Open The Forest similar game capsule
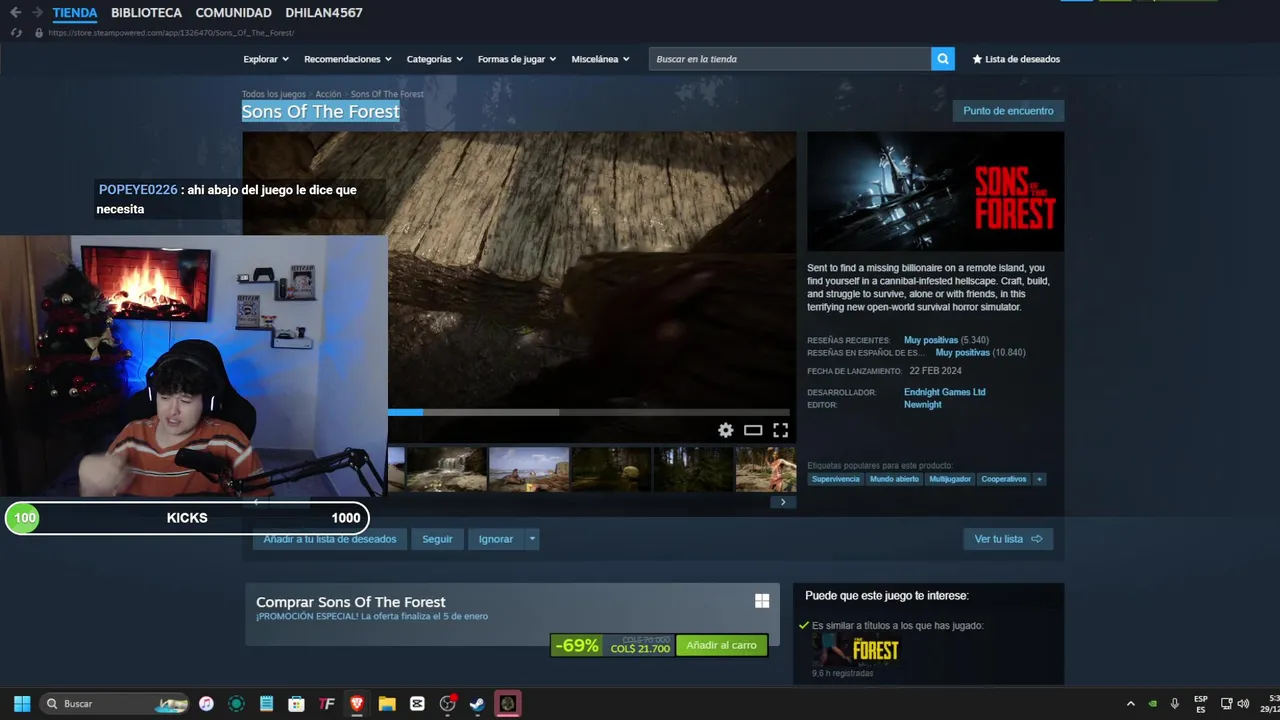This screenshot has width=1280, height=720. pyautogui.click(x=856, y=650)
